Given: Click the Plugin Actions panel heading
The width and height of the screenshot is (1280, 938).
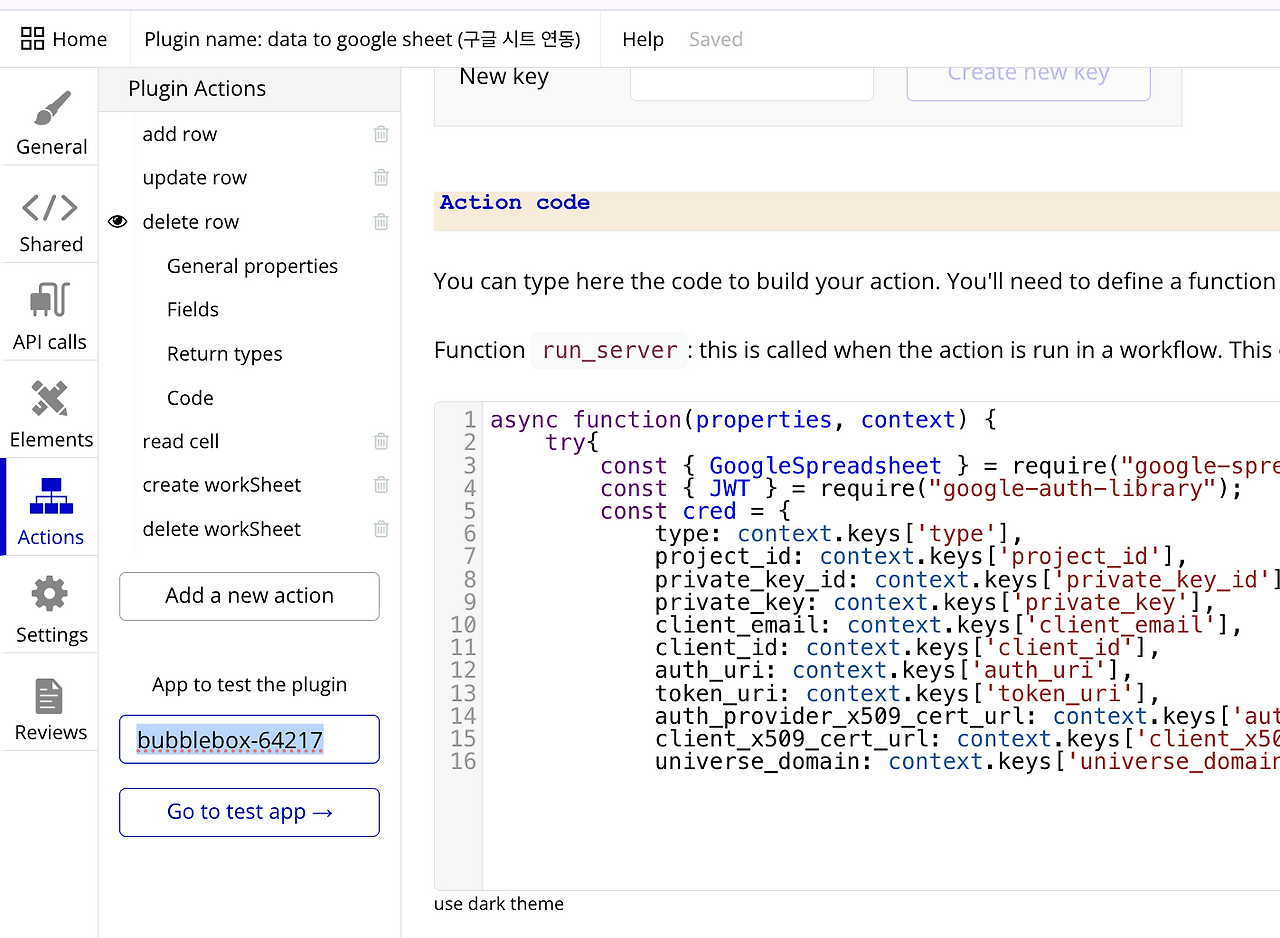Looking at the screenshot, I should 197,88.
